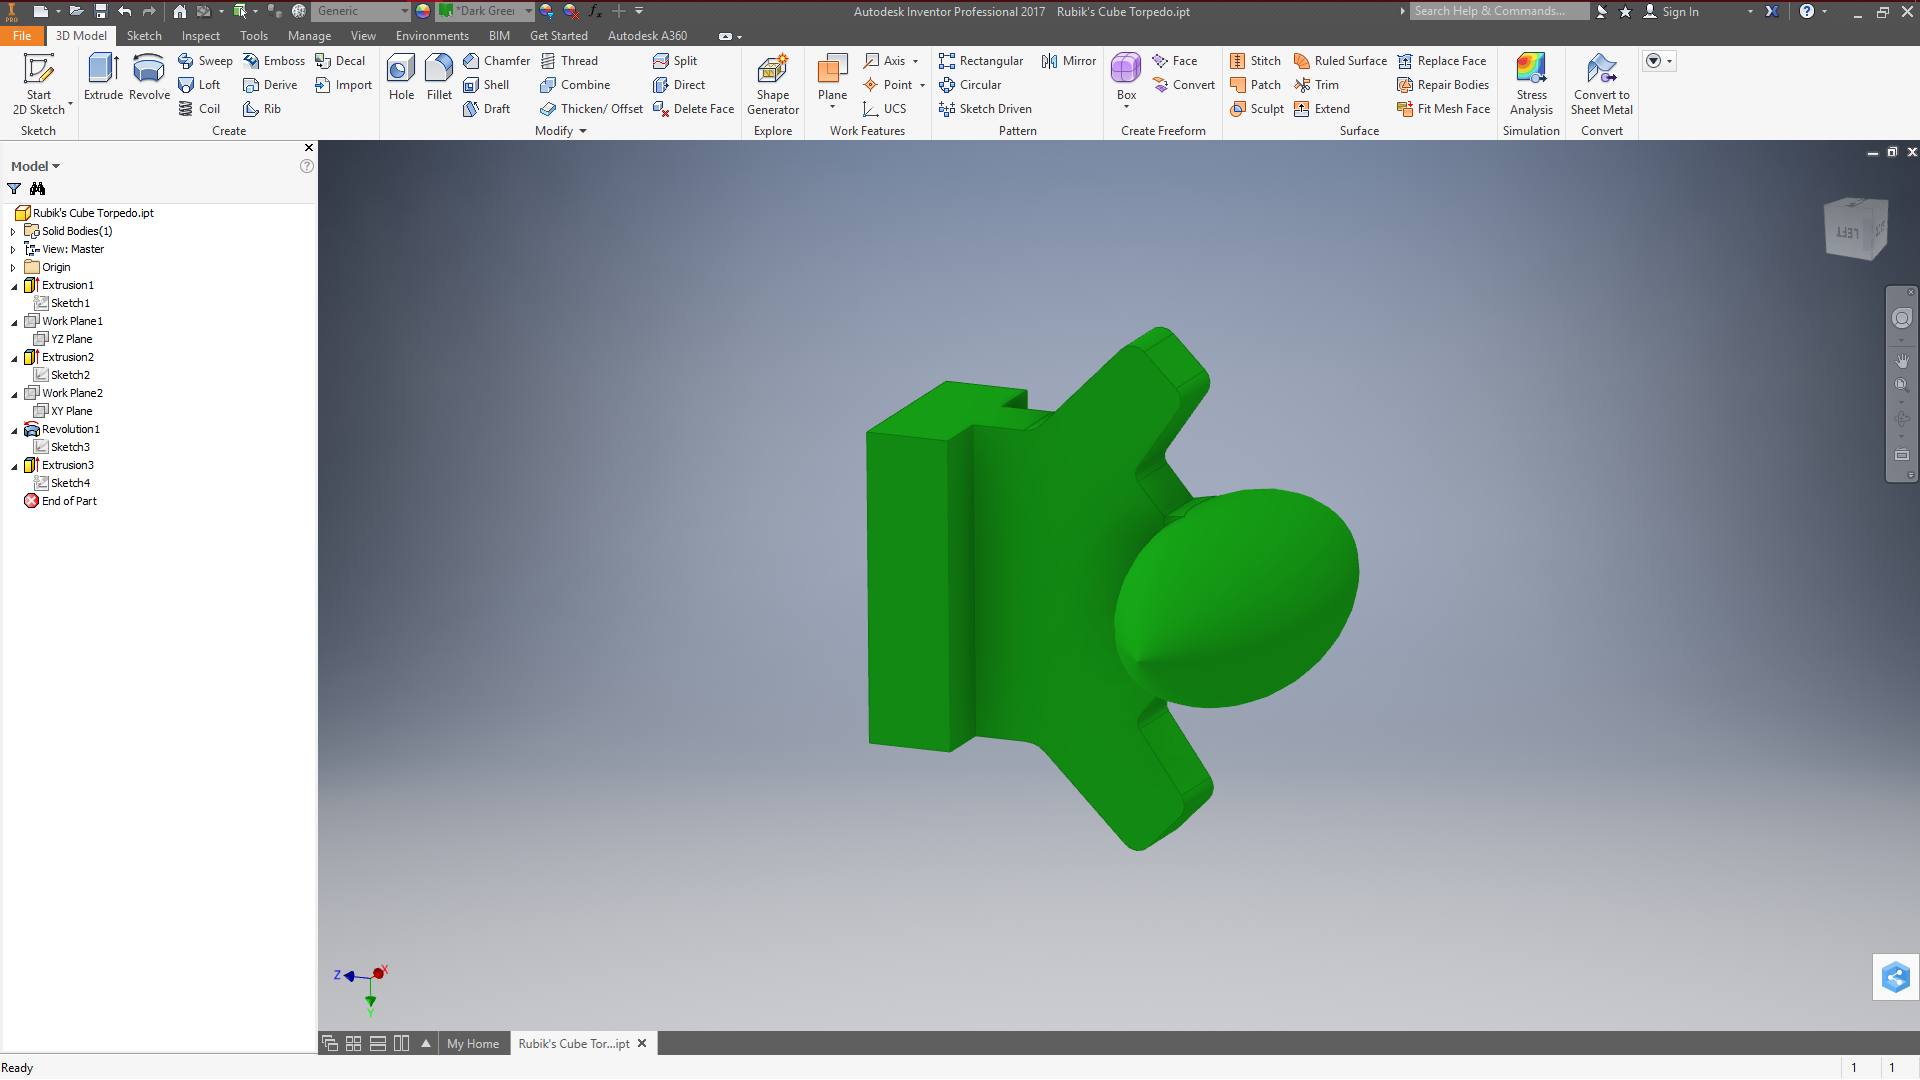Select the Hole tool

401,77
